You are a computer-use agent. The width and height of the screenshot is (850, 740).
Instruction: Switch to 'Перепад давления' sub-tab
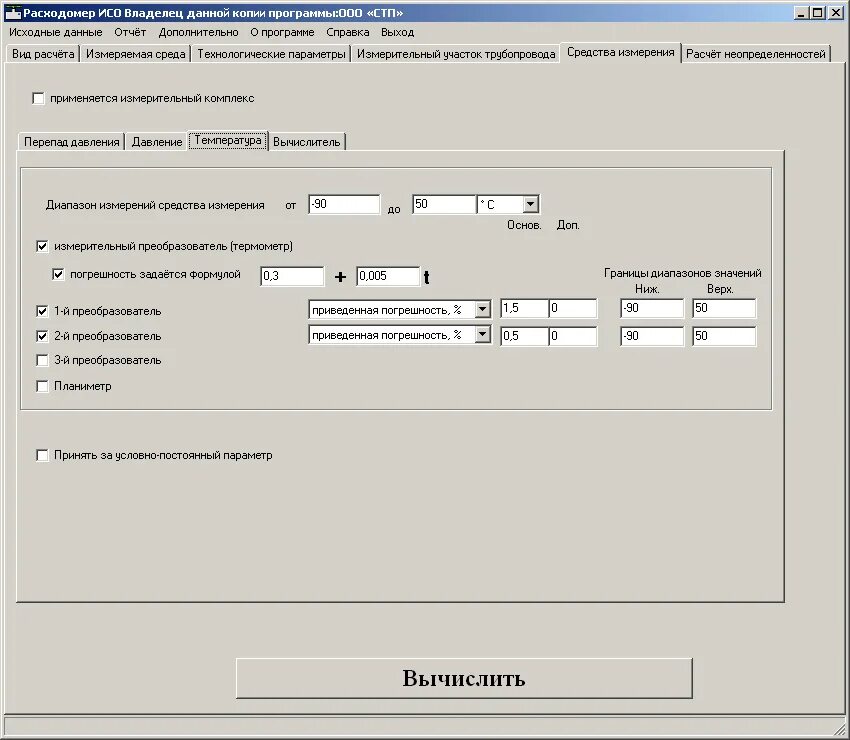[x=72, y=142]
